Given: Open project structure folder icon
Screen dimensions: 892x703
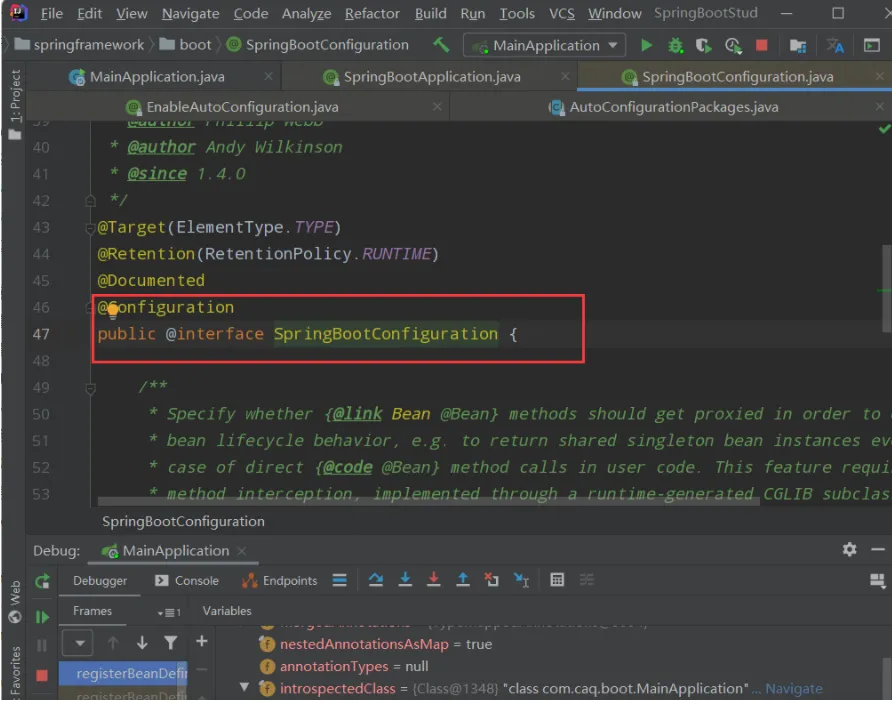Looking at the screenshot, I should click(798, 46).
